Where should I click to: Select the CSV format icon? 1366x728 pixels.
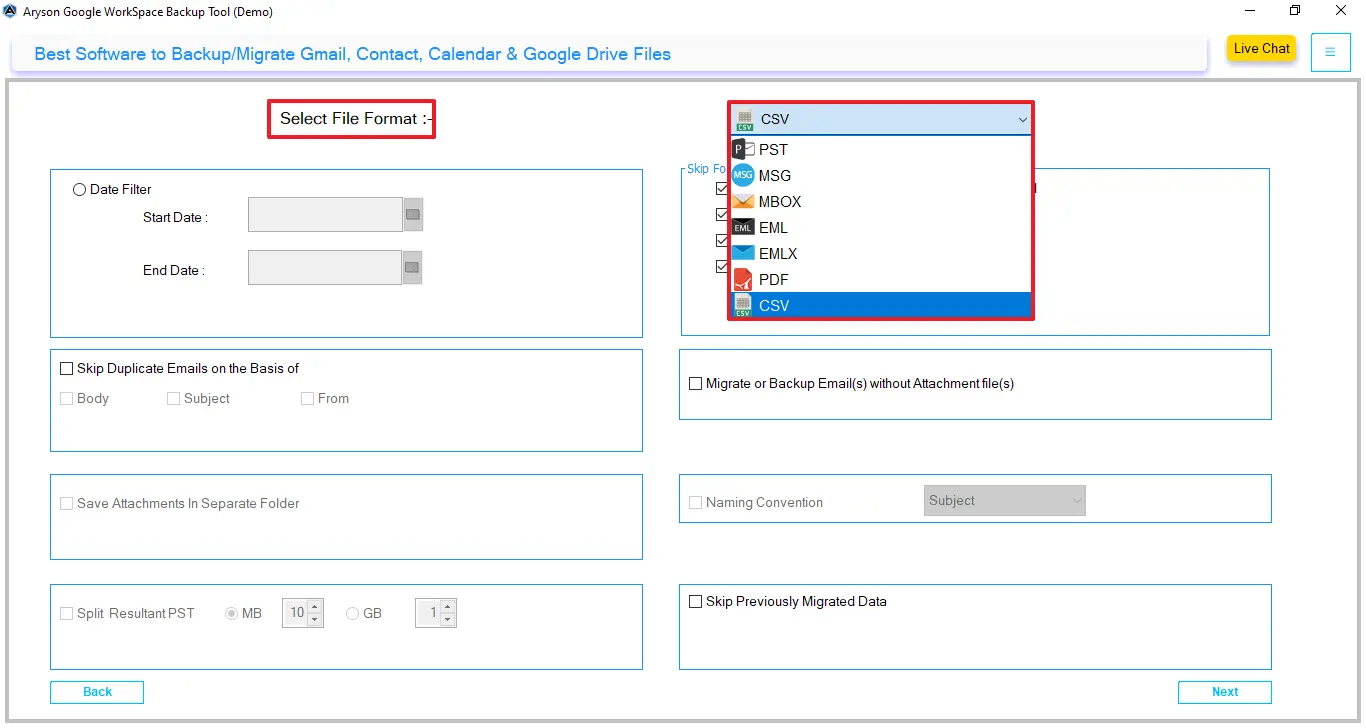(x=742, y=305)
